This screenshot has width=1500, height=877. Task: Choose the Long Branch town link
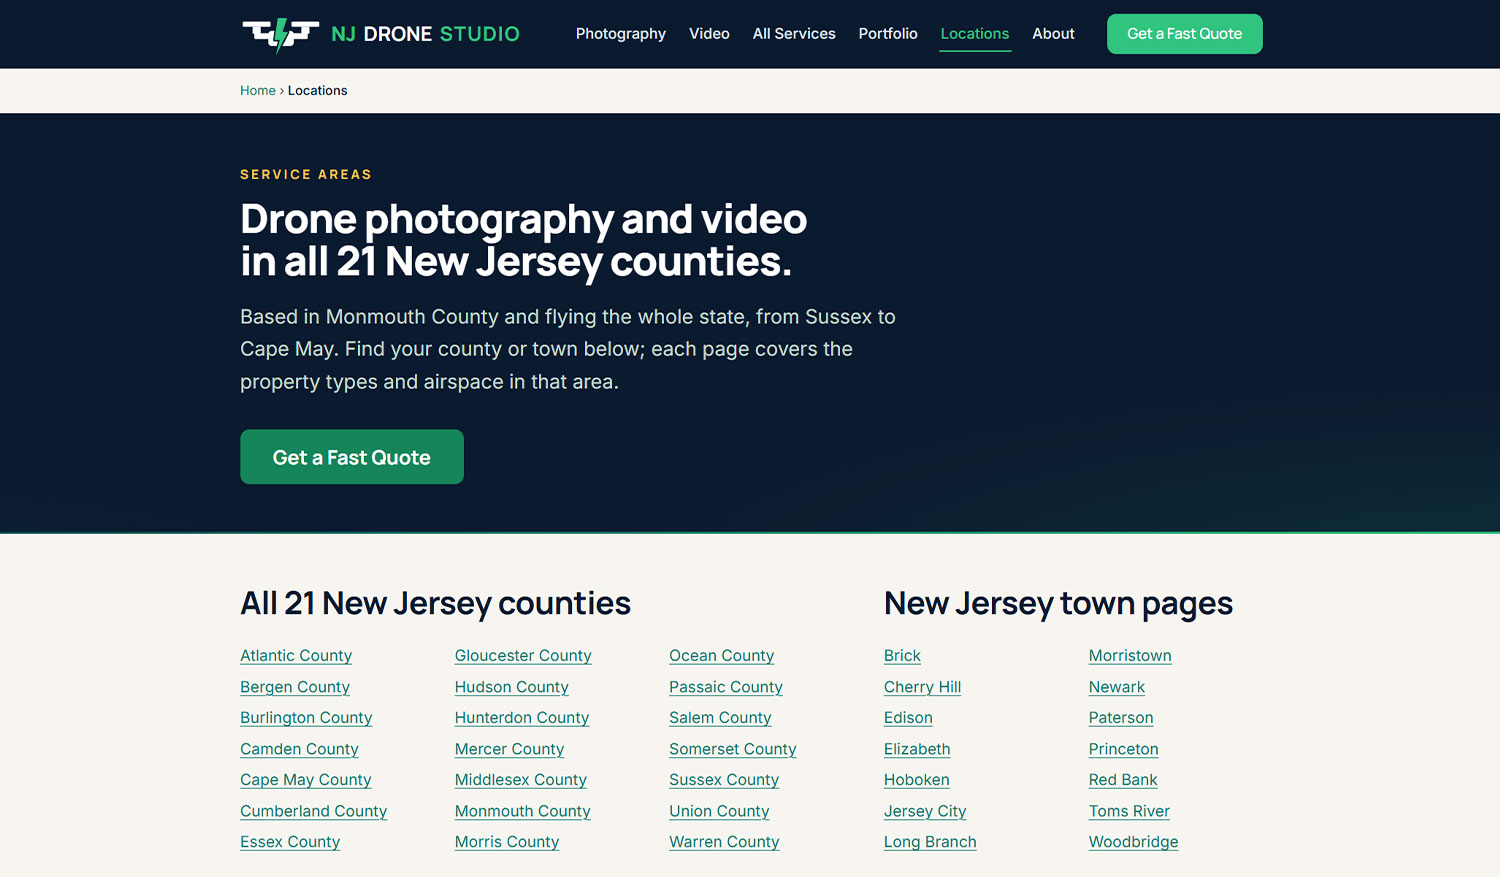point(930,842)
